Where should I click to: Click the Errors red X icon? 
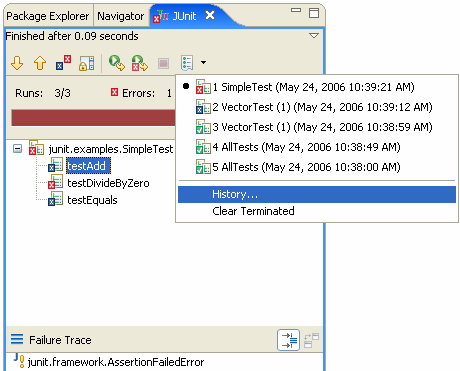coord(114,92)
